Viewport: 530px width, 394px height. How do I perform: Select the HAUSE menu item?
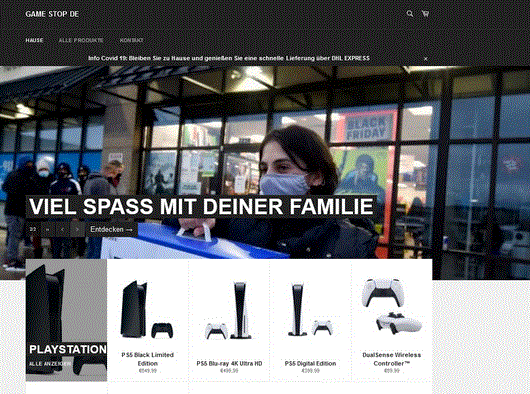point(34,40)
